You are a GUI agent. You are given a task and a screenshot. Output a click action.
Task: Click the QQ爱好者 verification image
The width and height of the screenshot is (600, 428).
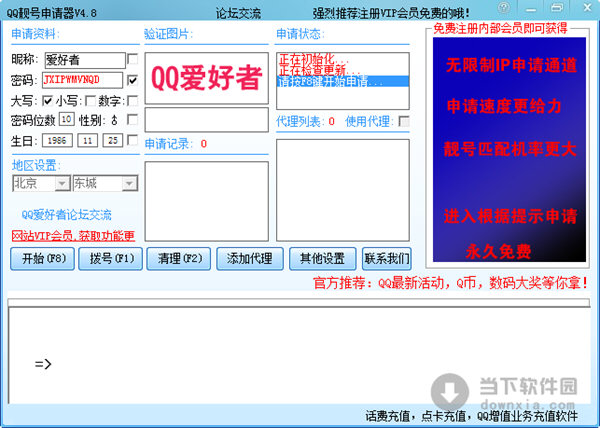pos(207,78)
